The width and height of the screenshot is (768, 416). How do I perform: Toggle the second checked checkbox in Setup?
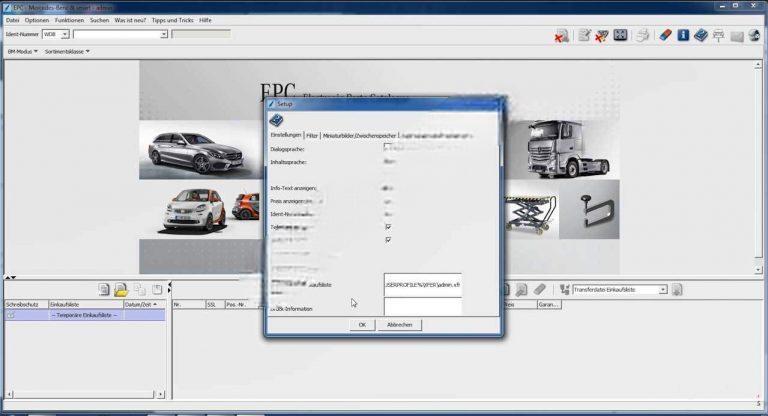[388, 240]
